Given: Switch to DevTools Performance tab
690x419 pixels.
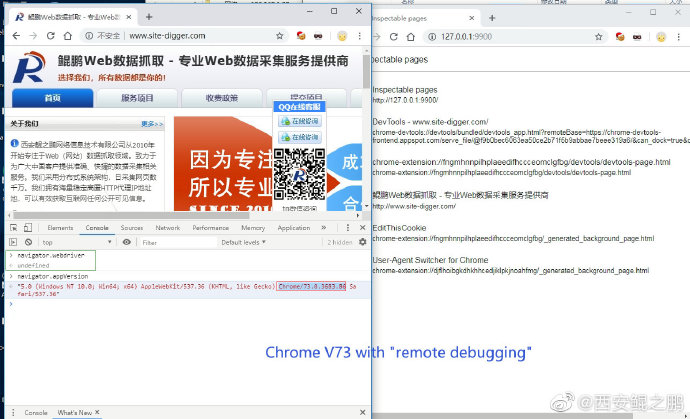Looking at the screenshot, I should click(210, 228).
